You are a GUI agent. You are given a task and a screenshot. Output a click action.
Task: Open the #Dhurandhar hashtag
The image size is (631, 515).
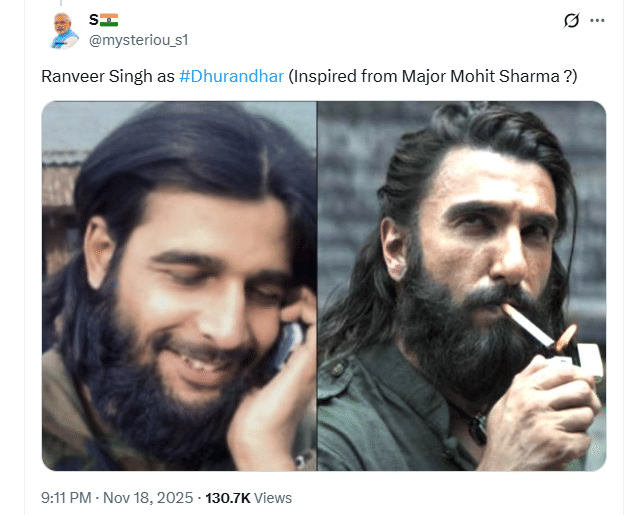click(x=232, y=76)
